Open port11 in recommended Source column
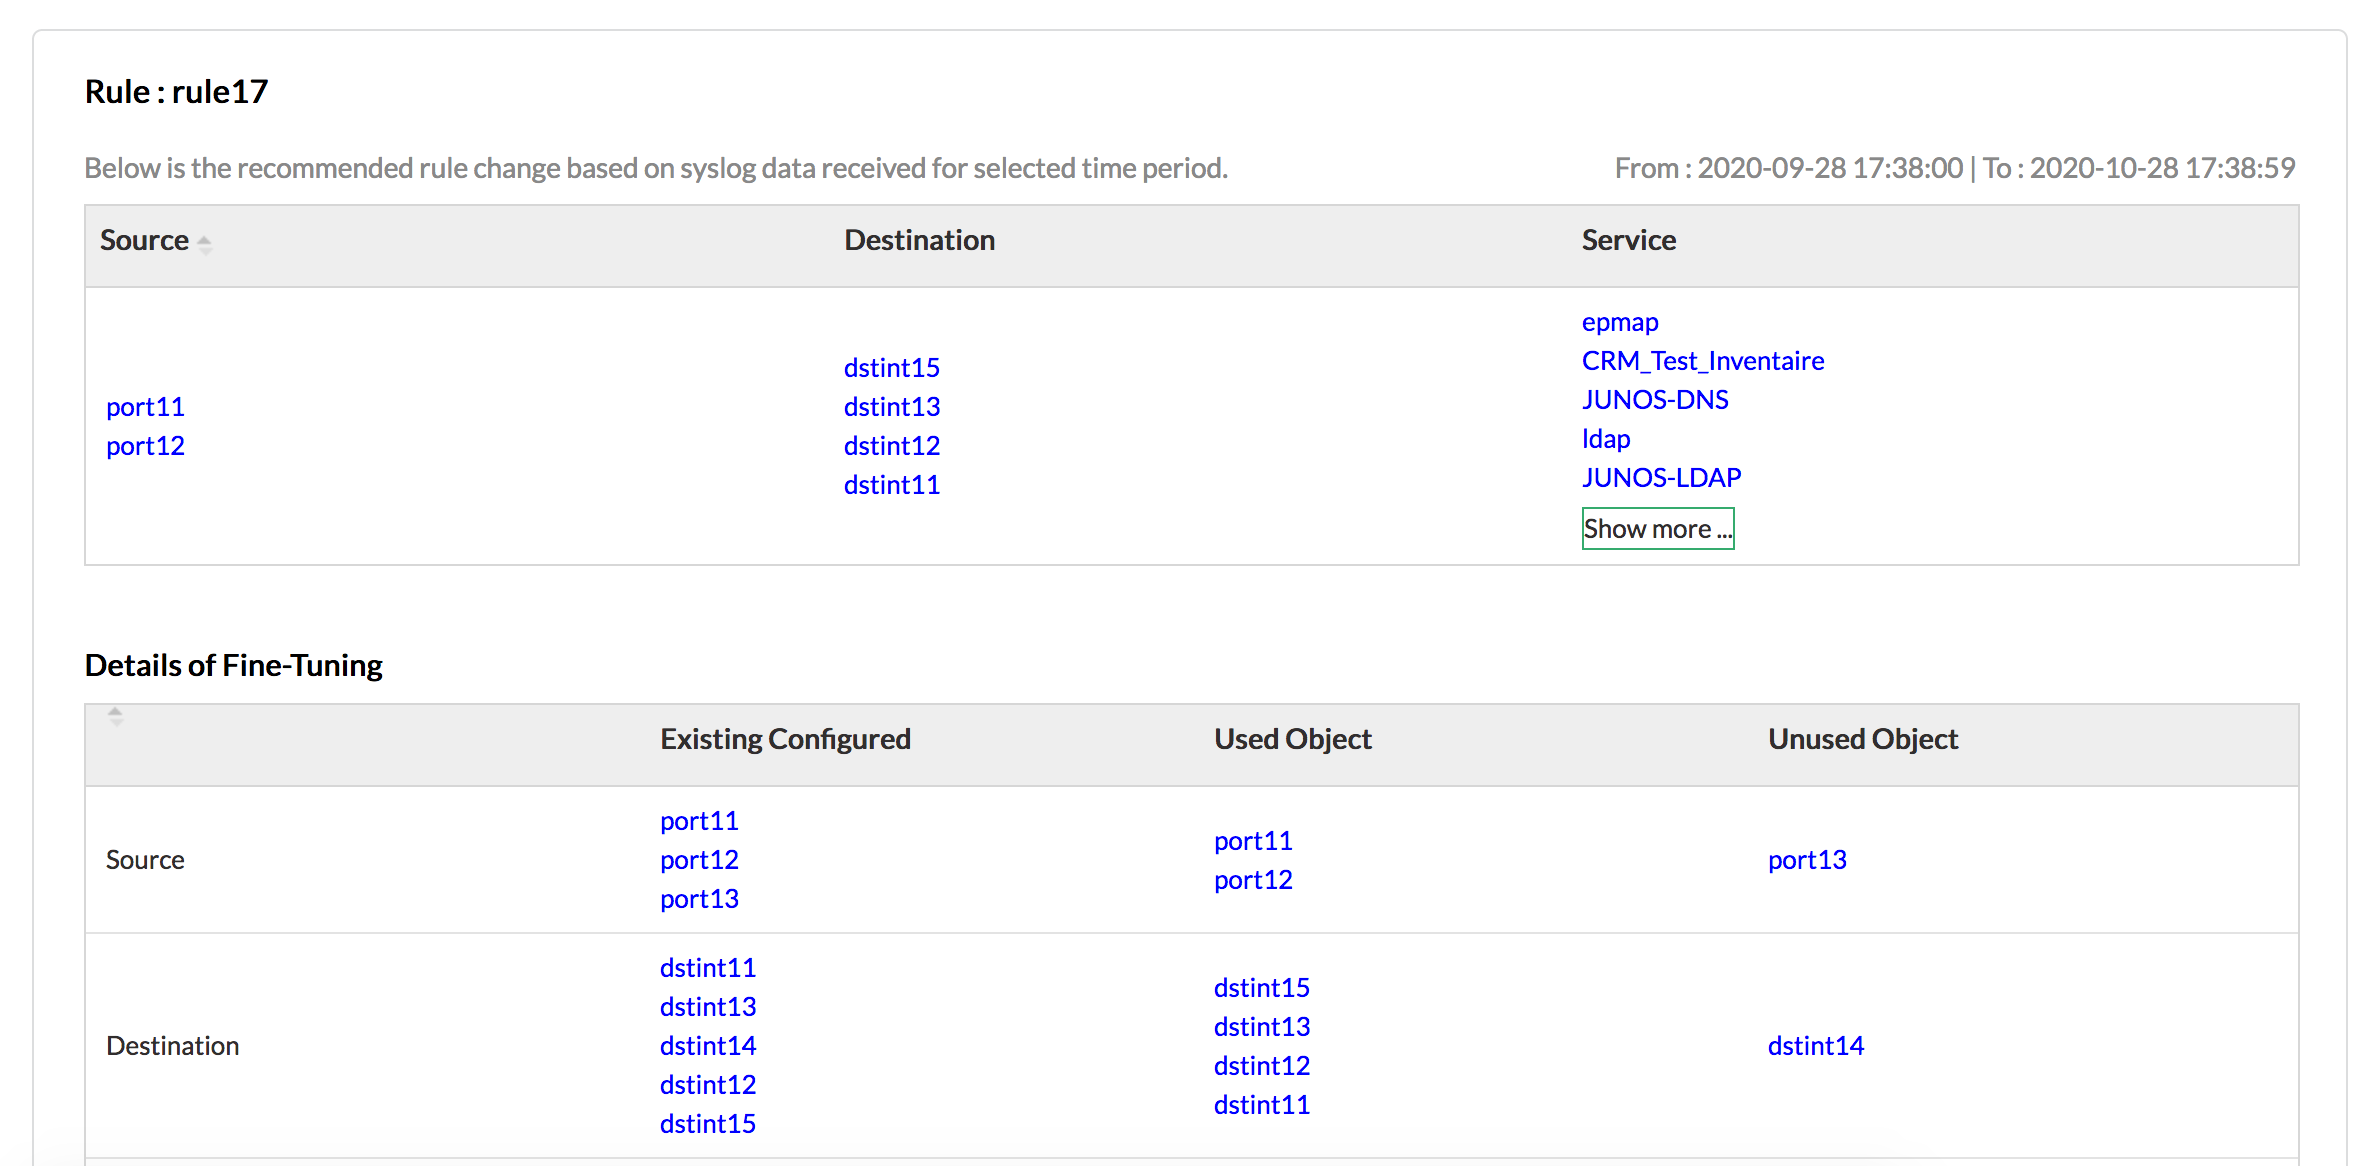This screenshot has height=1166, width=2380. pyautogui.click(x=145, y=407)
